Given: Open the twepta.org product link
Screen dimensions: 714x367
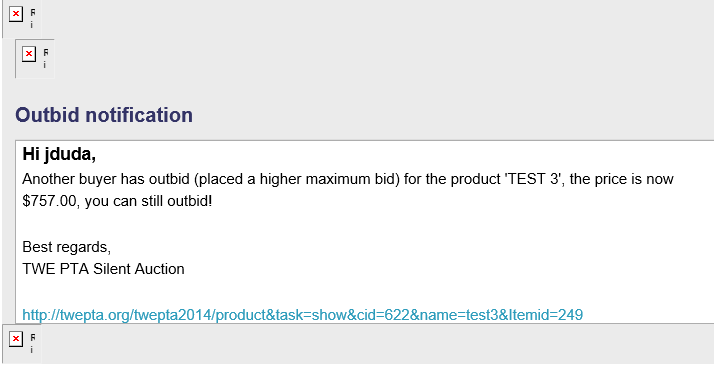Looking at the screenshot, I should (302, 315).
